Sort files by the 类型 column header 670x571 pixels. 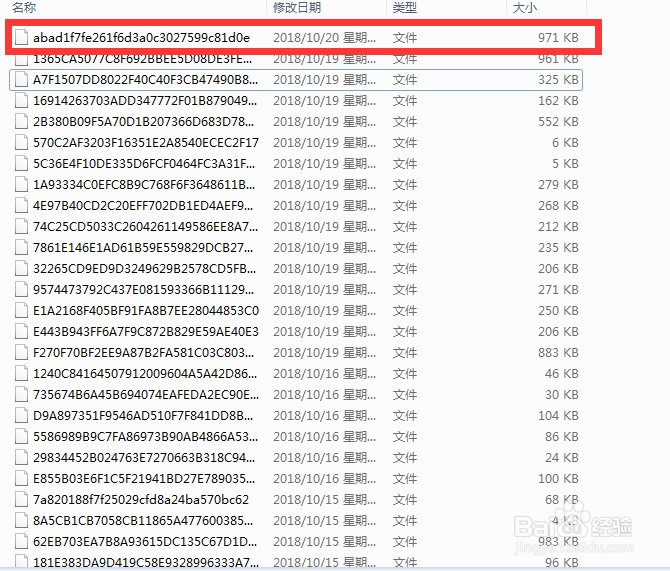[405, 7]
